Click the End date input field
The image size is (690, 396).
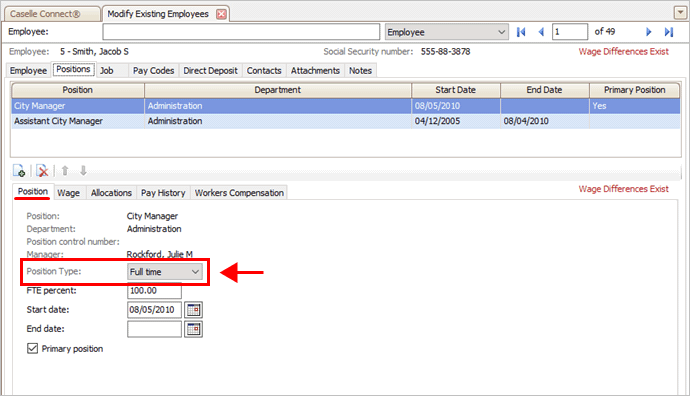pyautogui.click(x=154, y=329)
